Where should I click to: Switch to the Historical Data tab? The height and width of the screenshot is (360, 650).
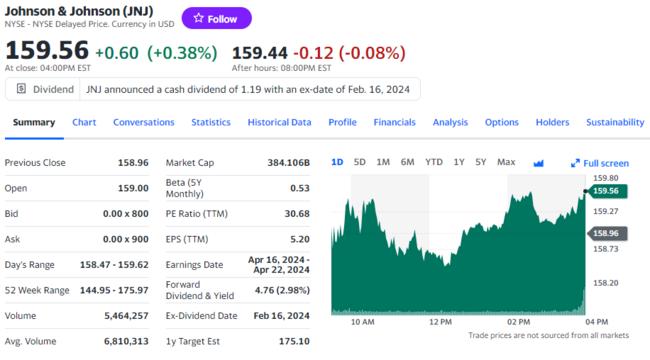click(x=279, y=122)
